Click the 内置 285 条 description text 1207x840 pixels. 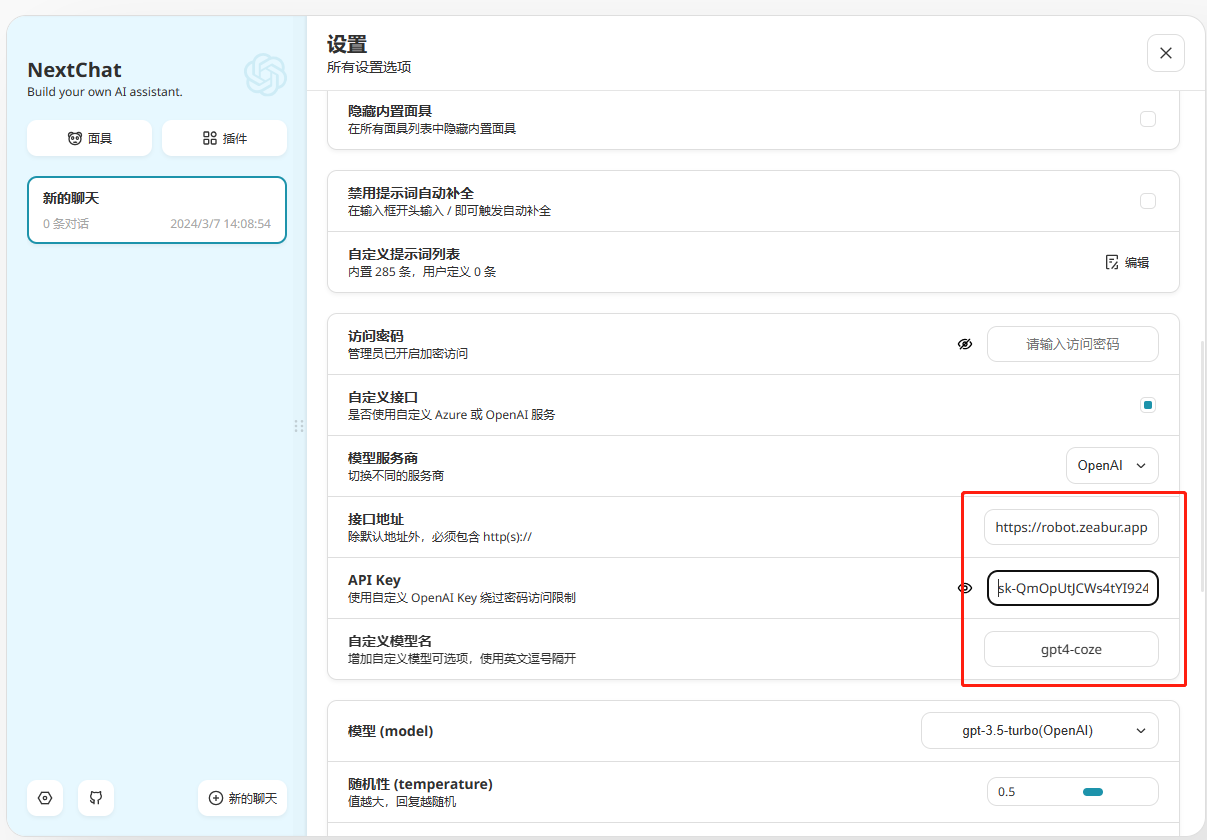coord(422,271)
